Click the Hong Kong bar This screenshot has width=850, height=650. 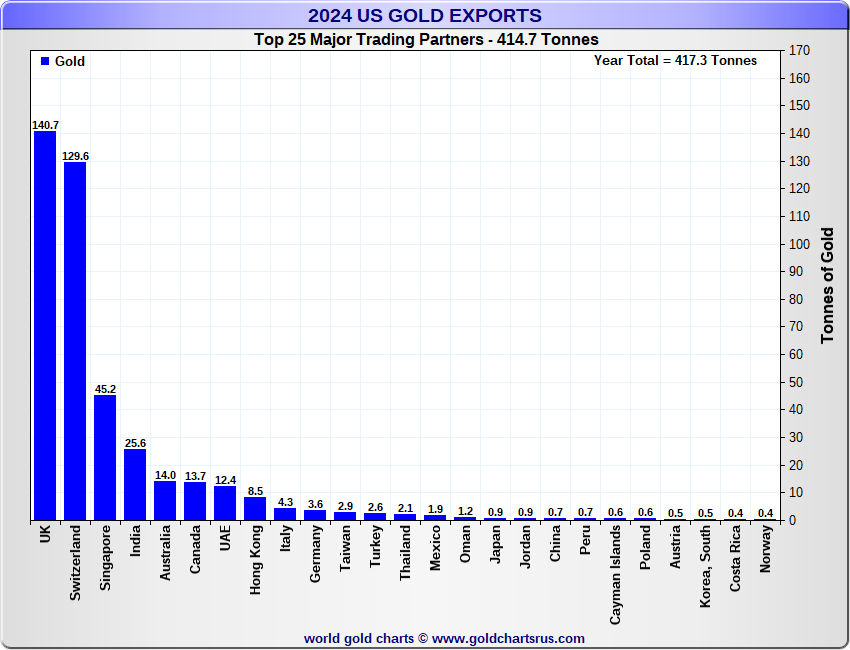coord(255,509)
